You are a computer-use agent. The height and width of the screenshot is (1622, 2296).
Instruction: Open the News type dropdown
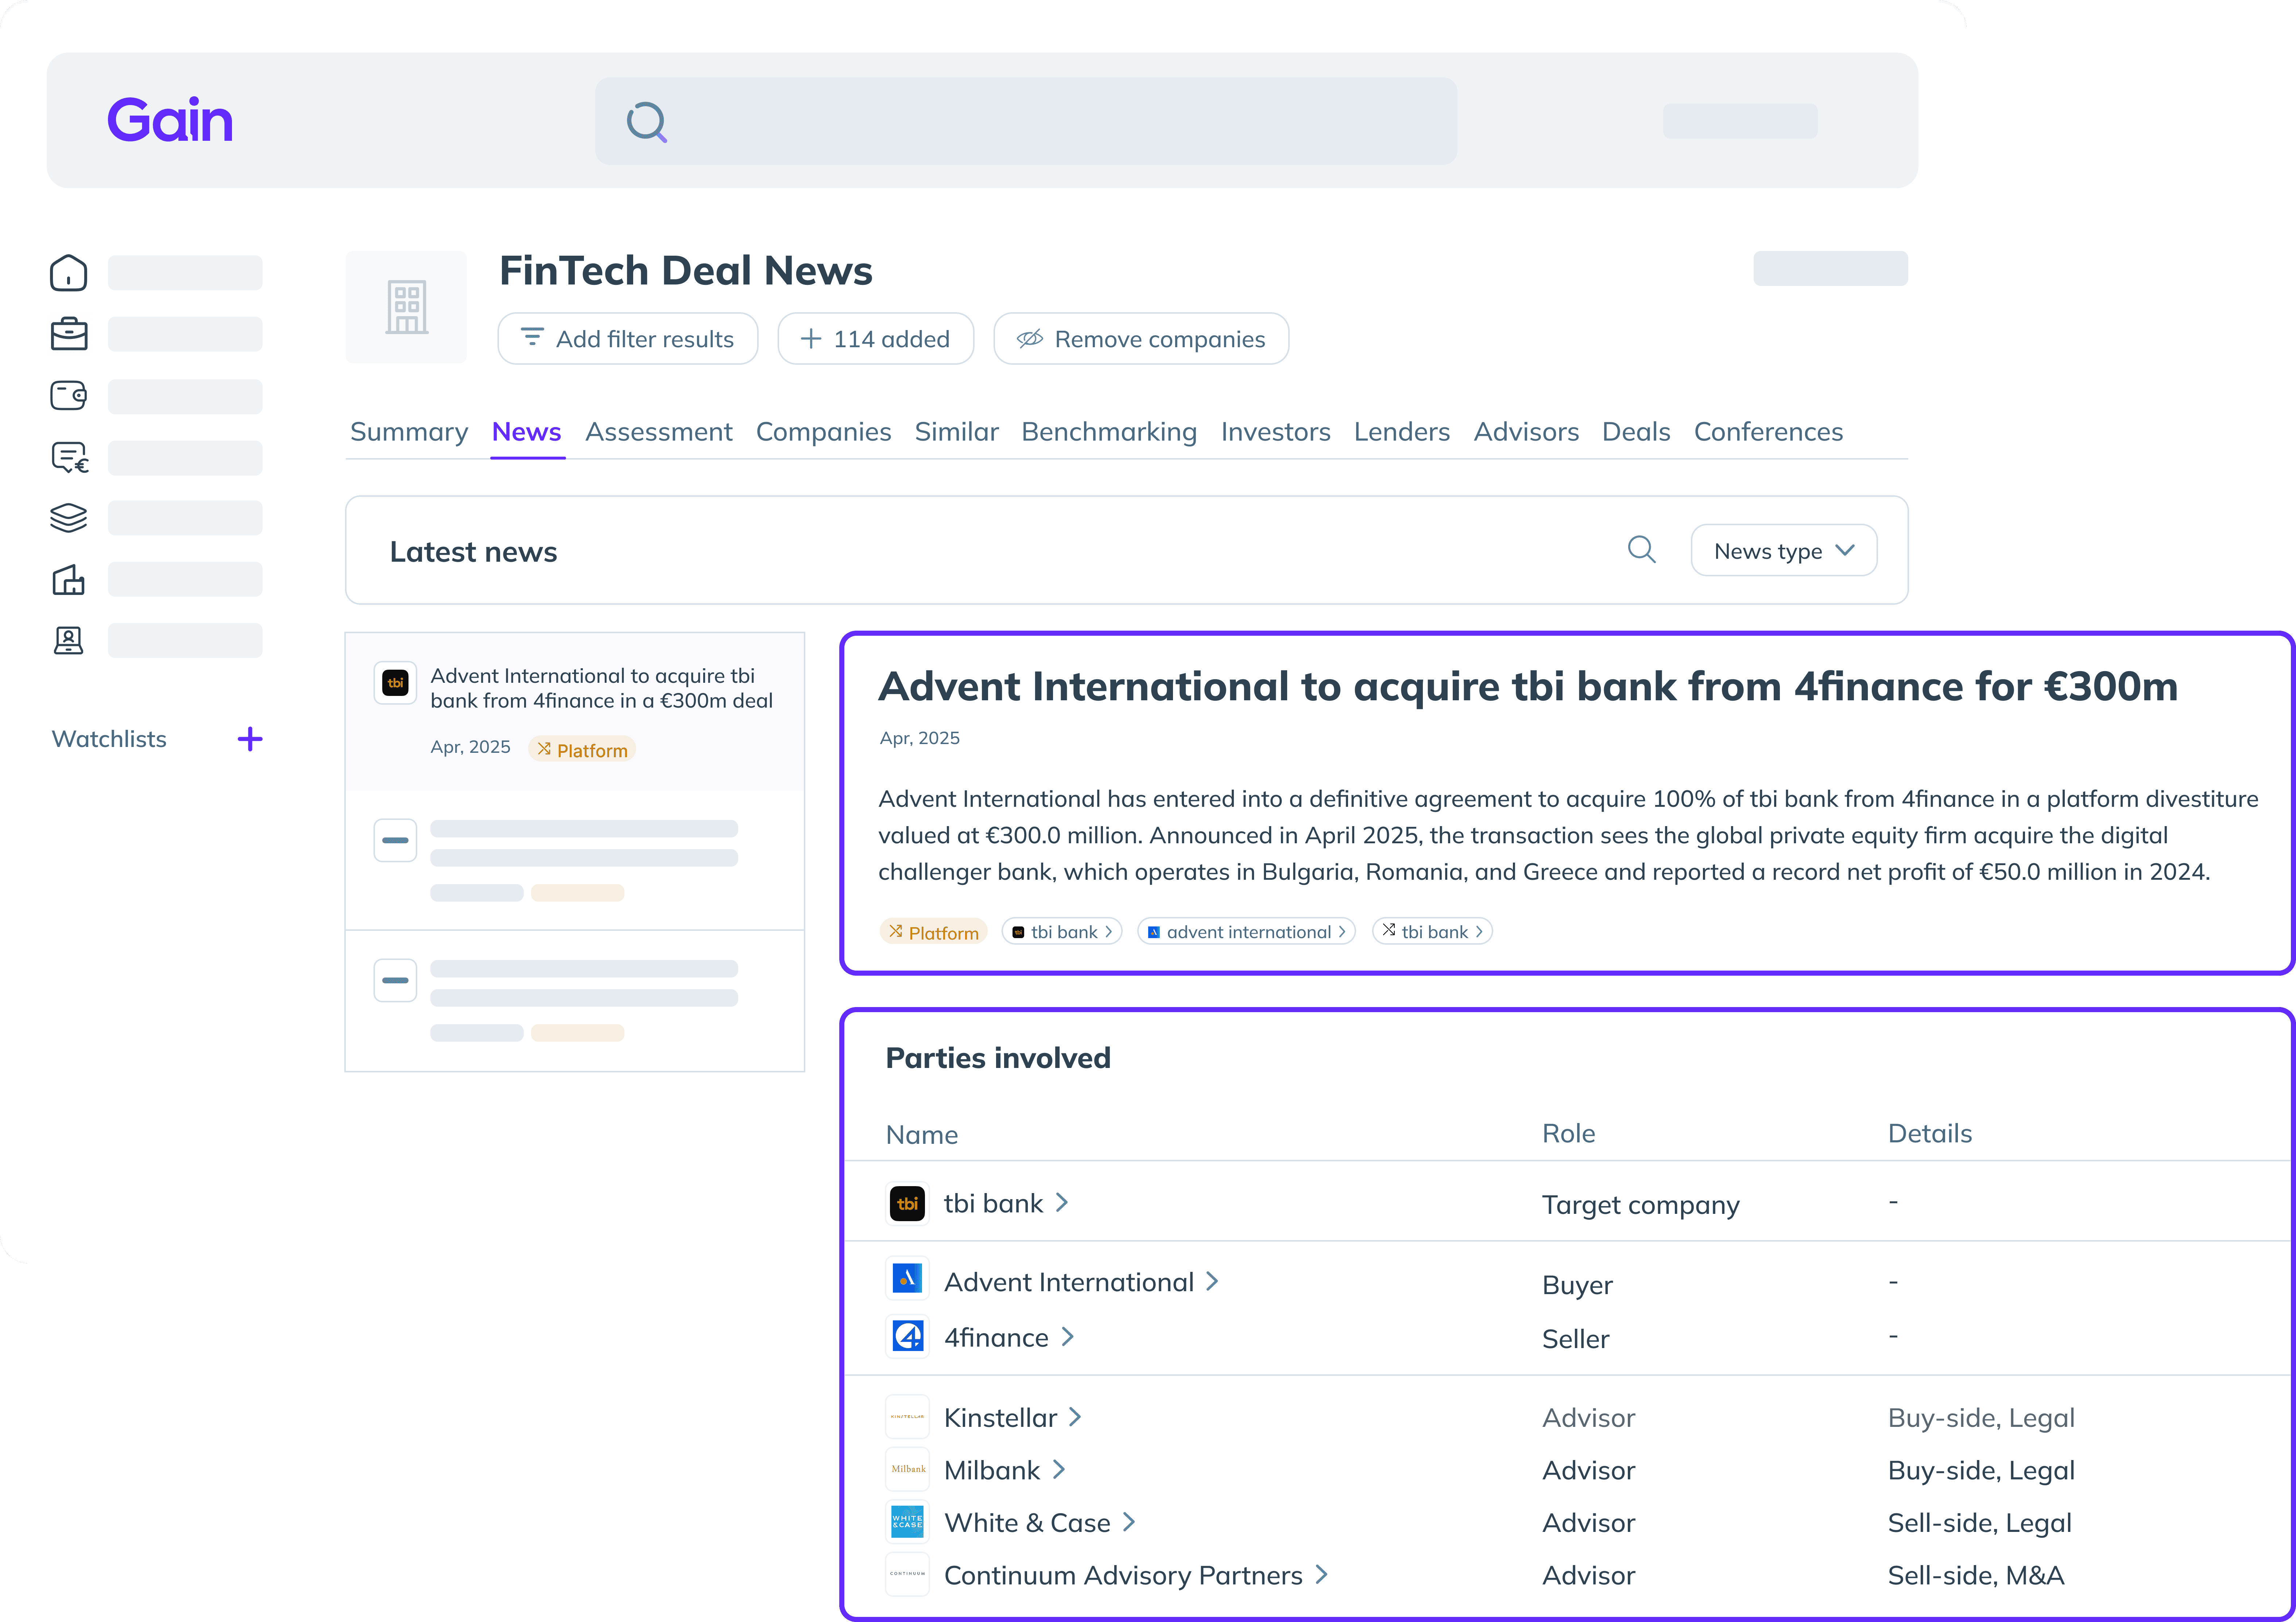point(1783,551)
